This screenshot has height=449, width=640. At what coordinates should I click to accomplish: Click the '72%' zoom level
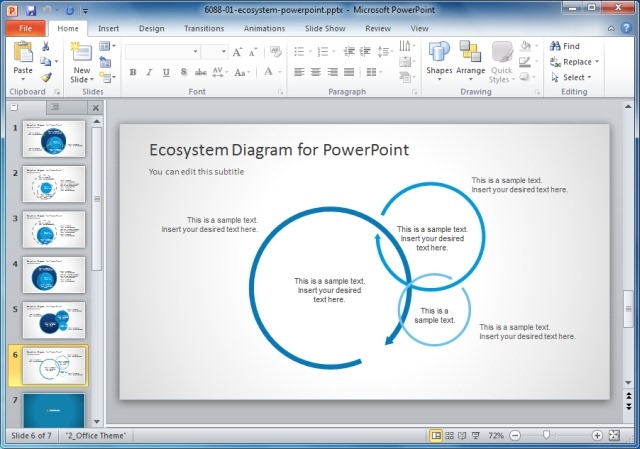tap(496, 436)
